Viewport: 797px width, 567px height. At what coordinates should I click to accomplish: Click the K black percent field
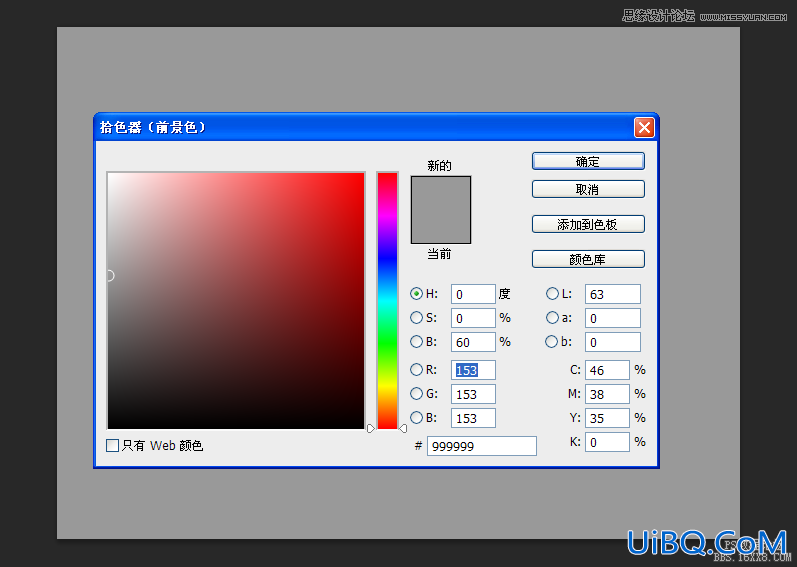tap(607, 442)
